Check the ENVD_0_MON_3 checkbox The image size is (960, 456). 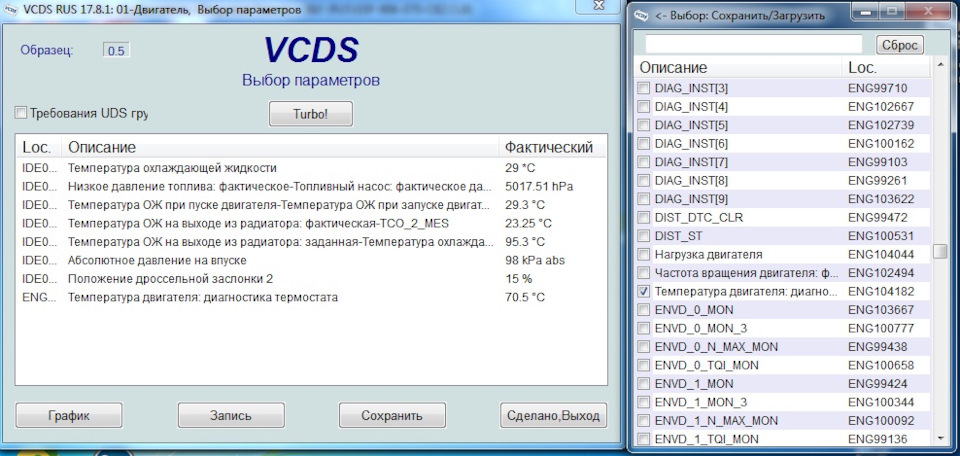tap(643, 328)
